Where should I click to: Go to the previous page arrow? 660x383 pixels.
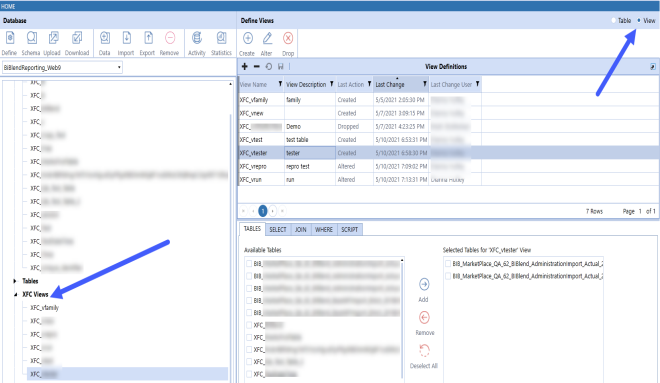point(253,211)
